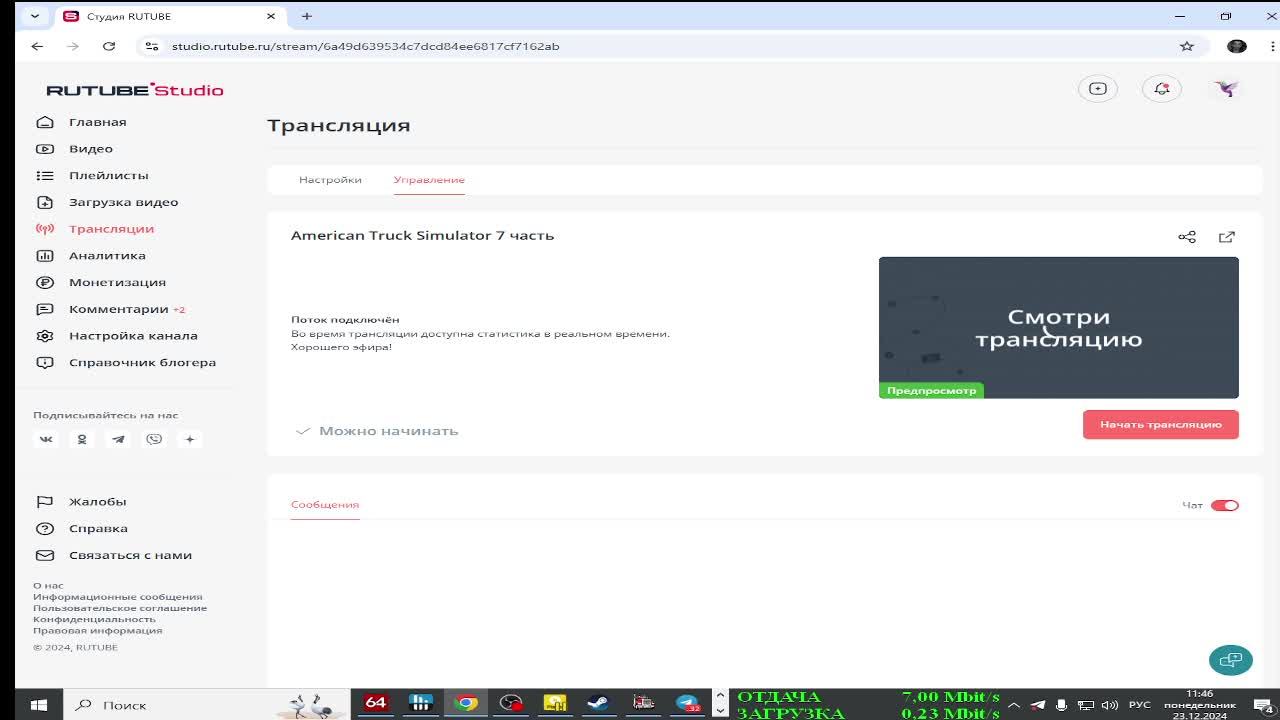Open Пользовательское соглашение link
This screenshot has height=720, width=1280.
(120, 608)
